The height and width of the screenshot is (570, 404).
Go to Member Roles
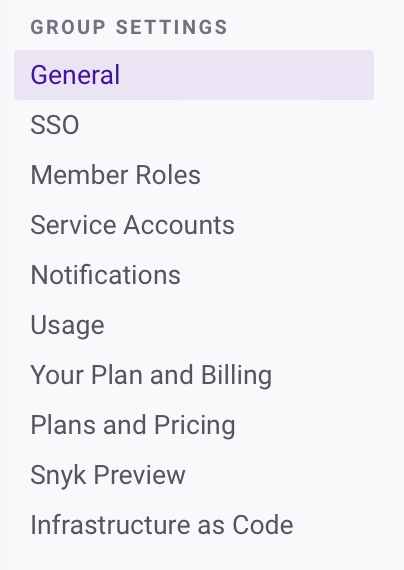194,175
